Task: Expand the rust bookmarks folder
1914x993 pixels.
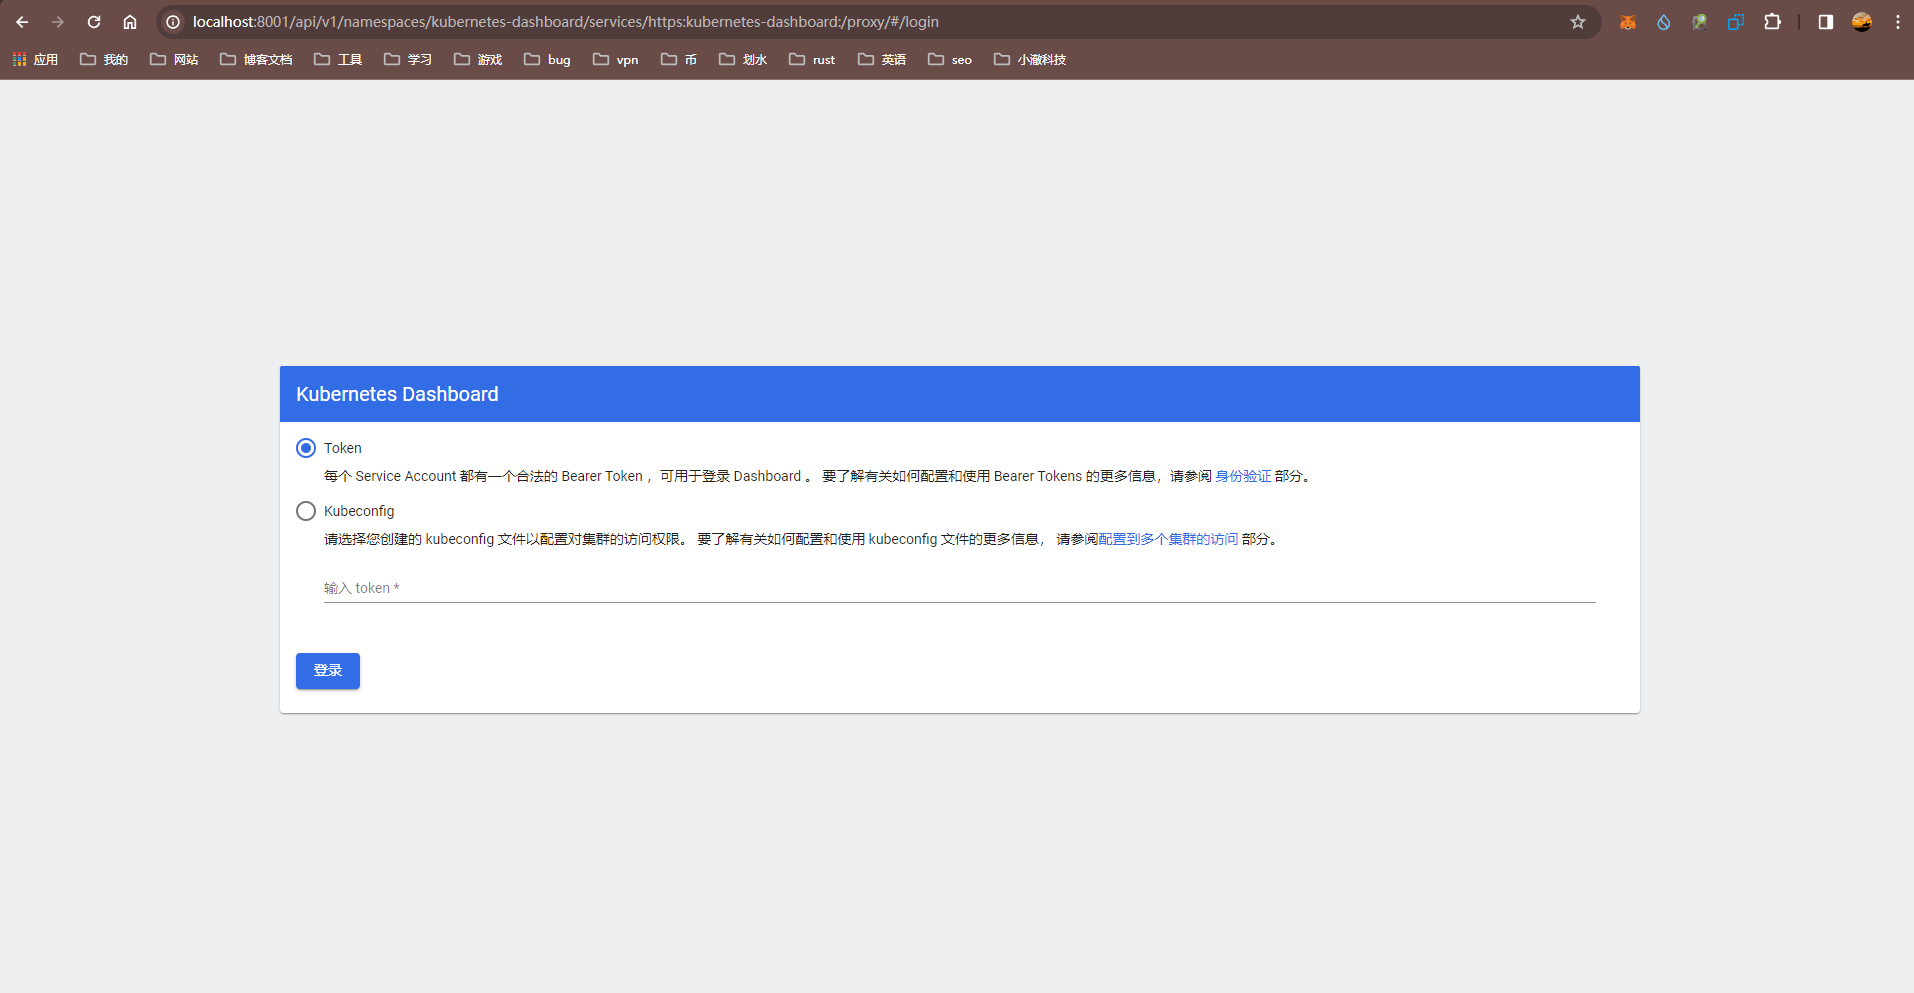Action: point(812,60)
